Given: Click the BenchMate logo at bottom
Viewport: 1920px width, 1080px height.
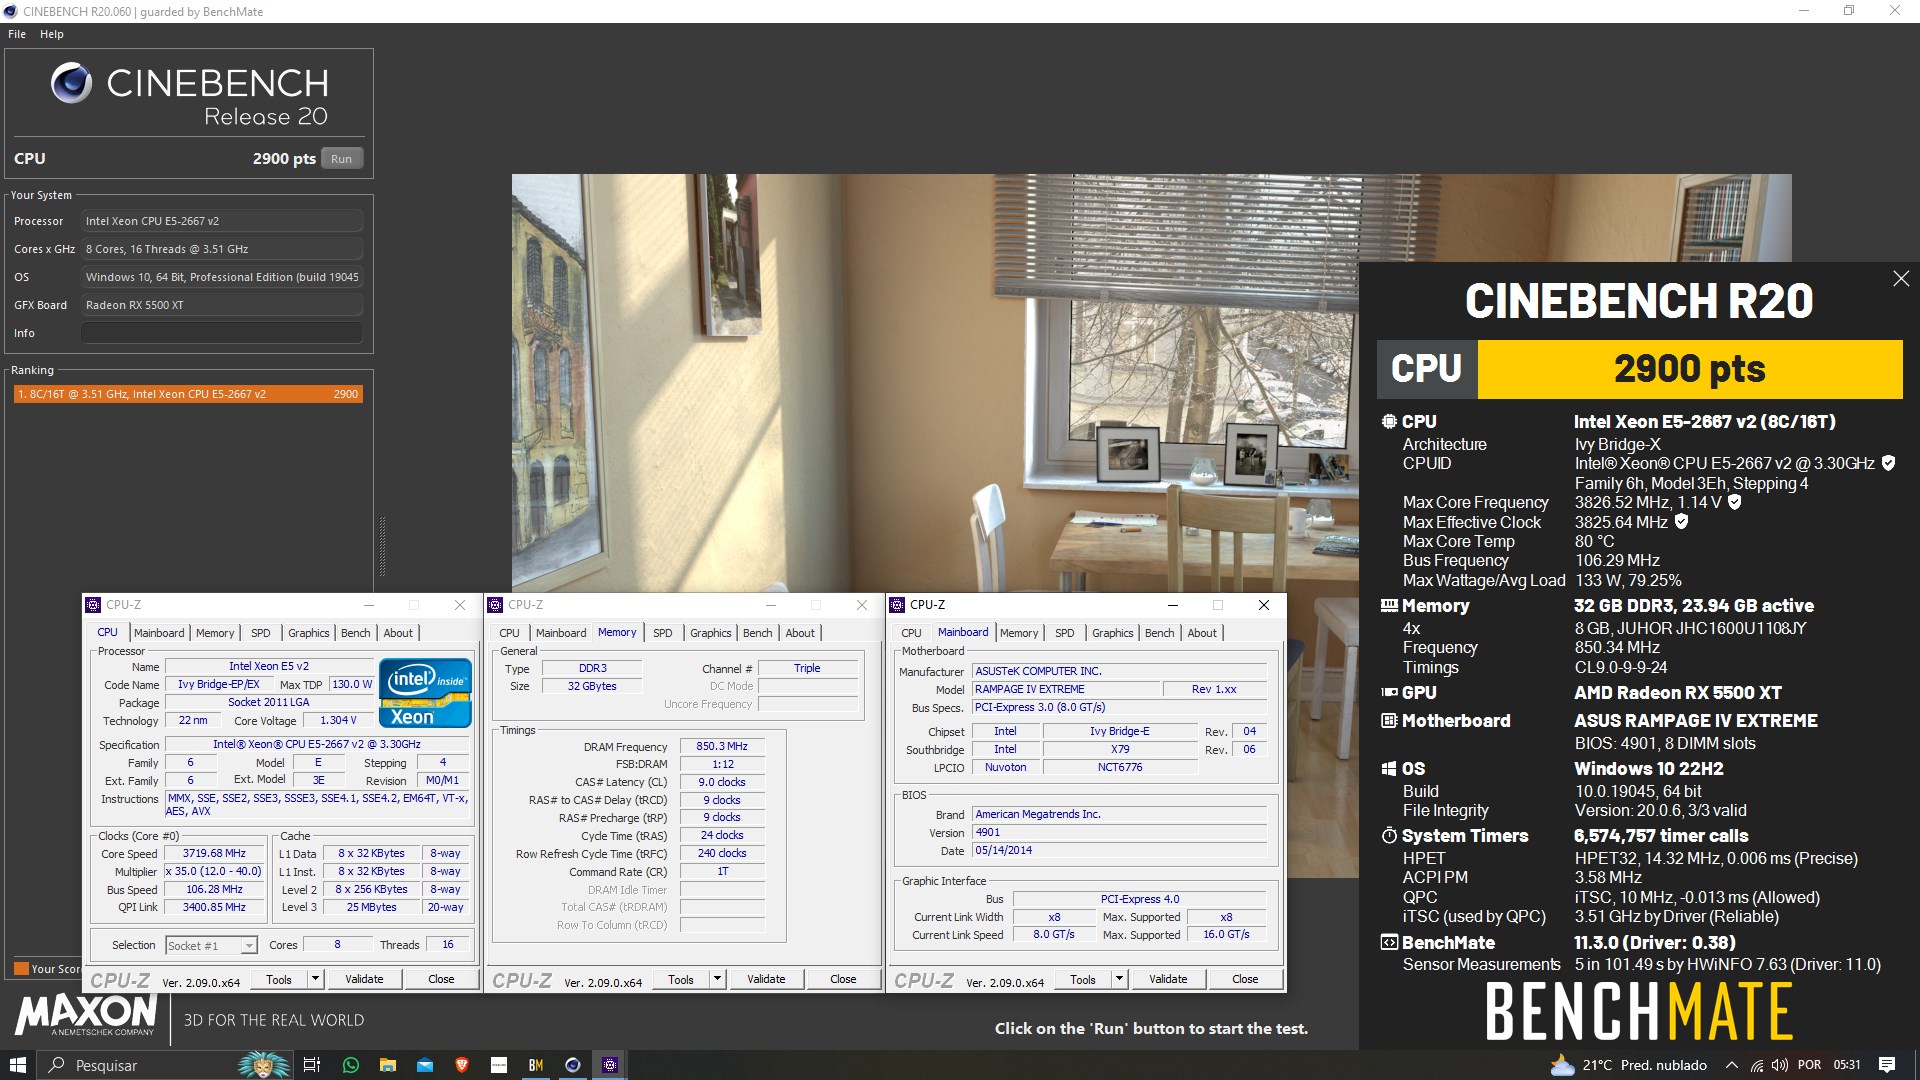Looking at the screenshot, I should click(1639, 1011).
